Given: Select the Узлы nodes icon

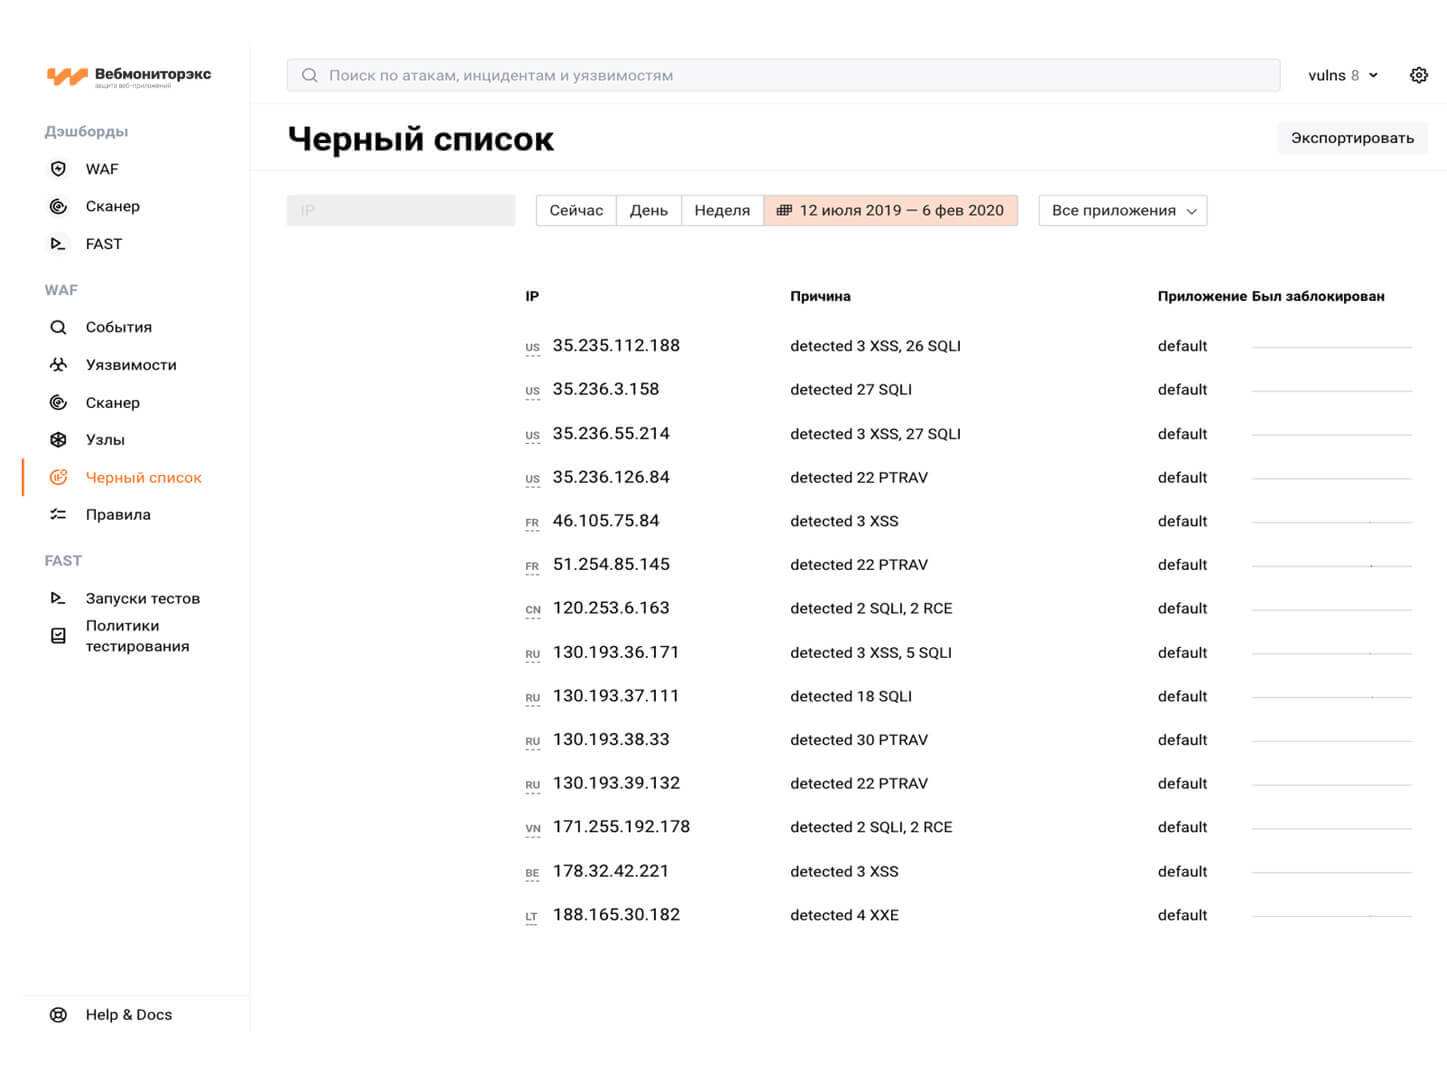Looking at the screenshot, I should pyautogui.click(x=58, y=440).
